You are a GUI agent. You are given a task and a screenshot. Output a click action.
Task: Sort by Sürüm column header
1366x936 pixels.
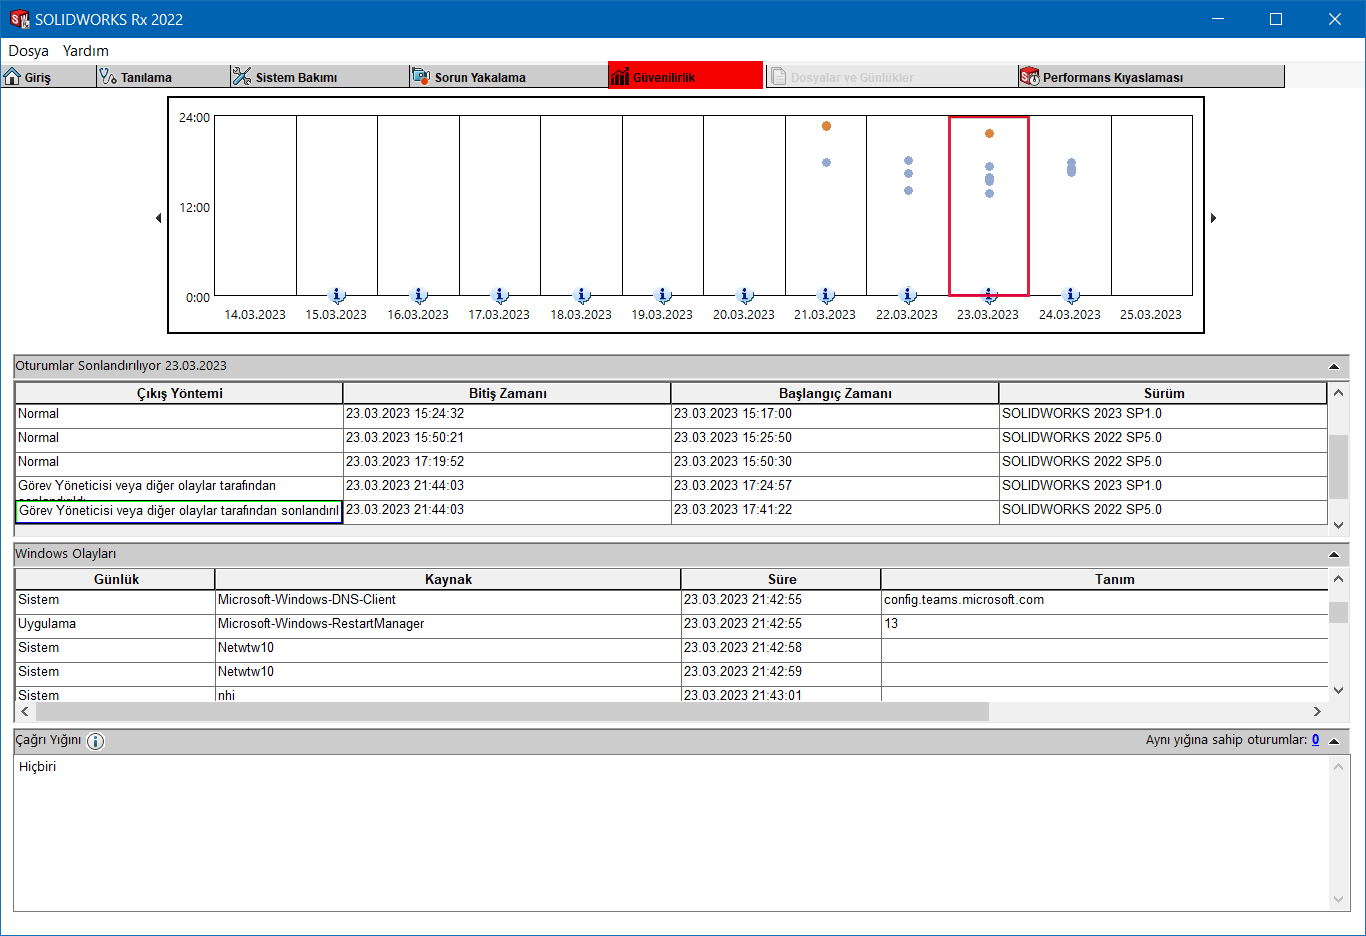tap(1163, 393)
